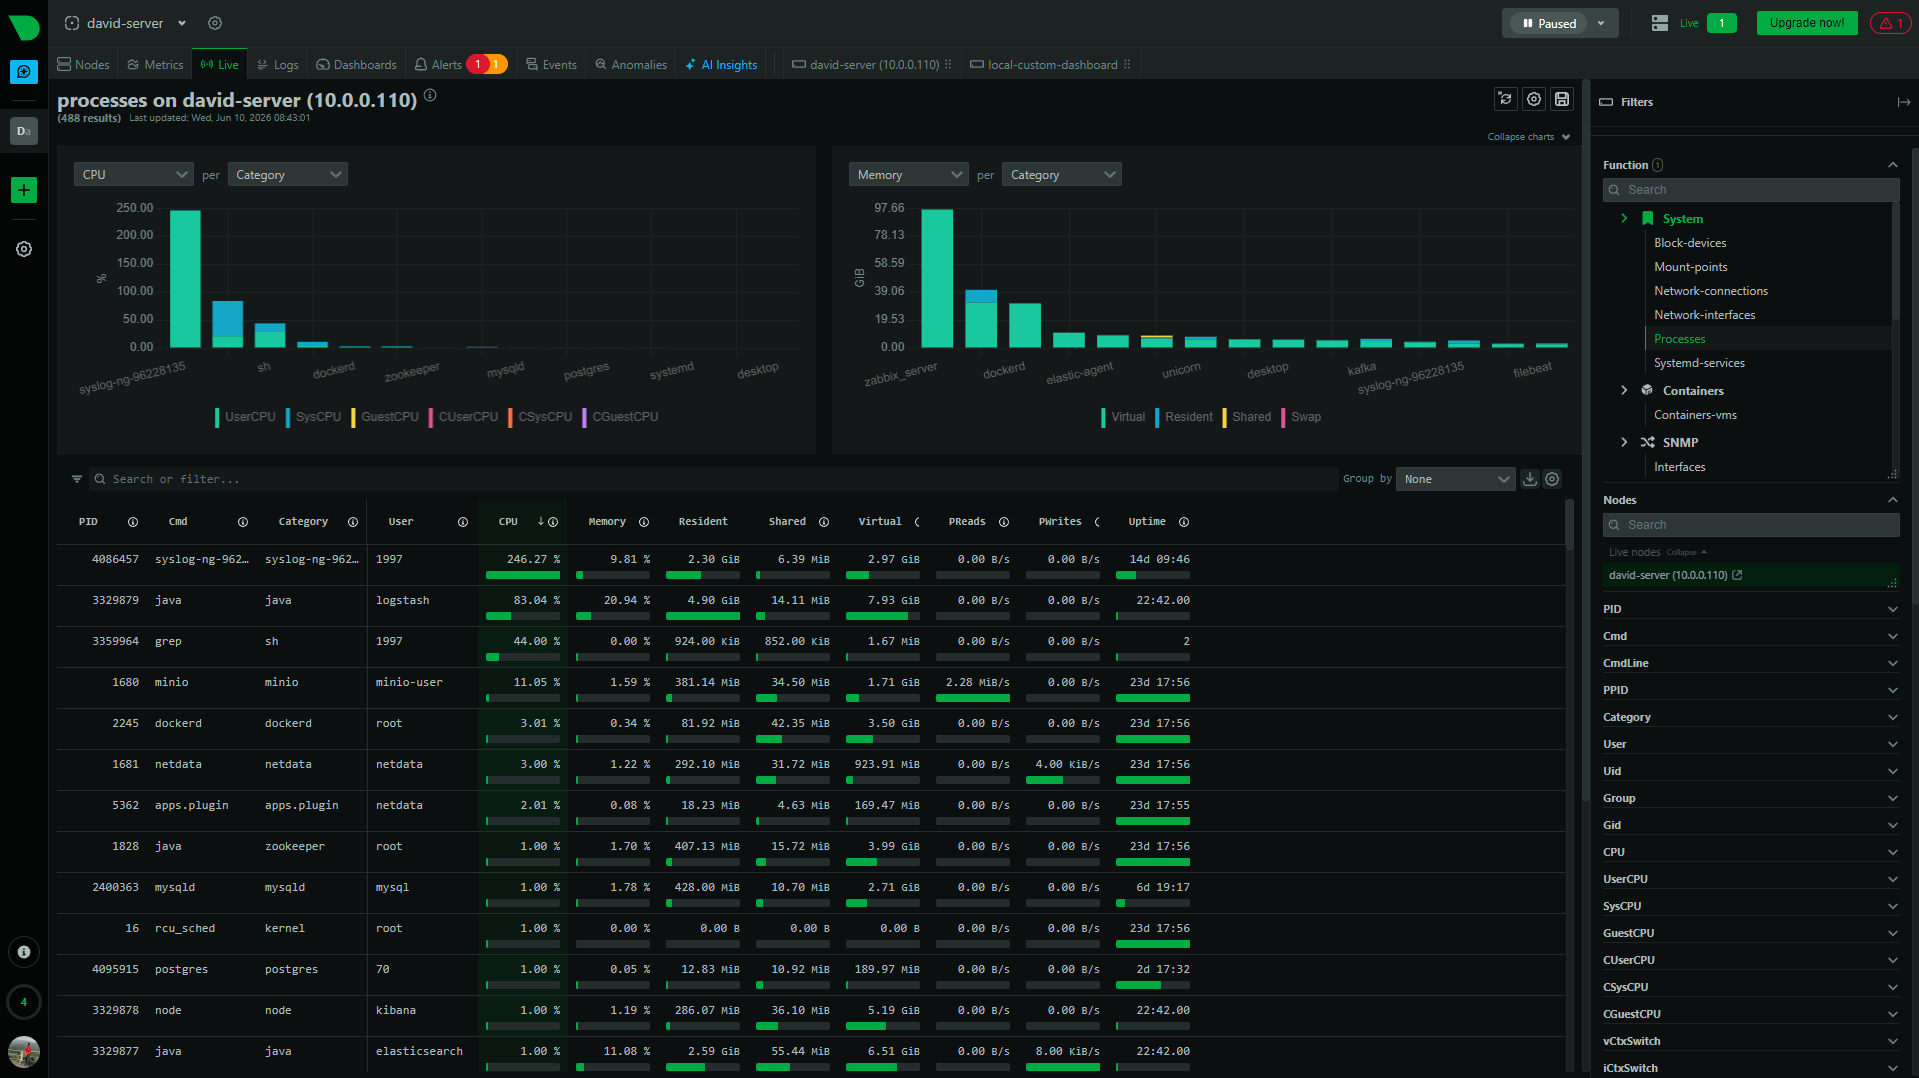
Task: Click the green add space plus icon
Action: click(24, 190)
